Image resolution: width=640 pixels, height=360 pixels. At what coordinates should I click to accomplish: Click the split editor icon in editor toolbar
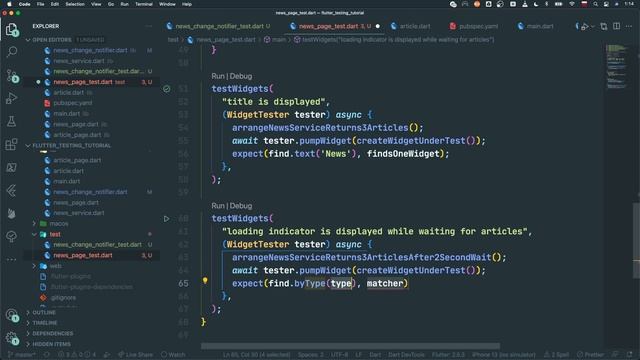click(616, 26)
